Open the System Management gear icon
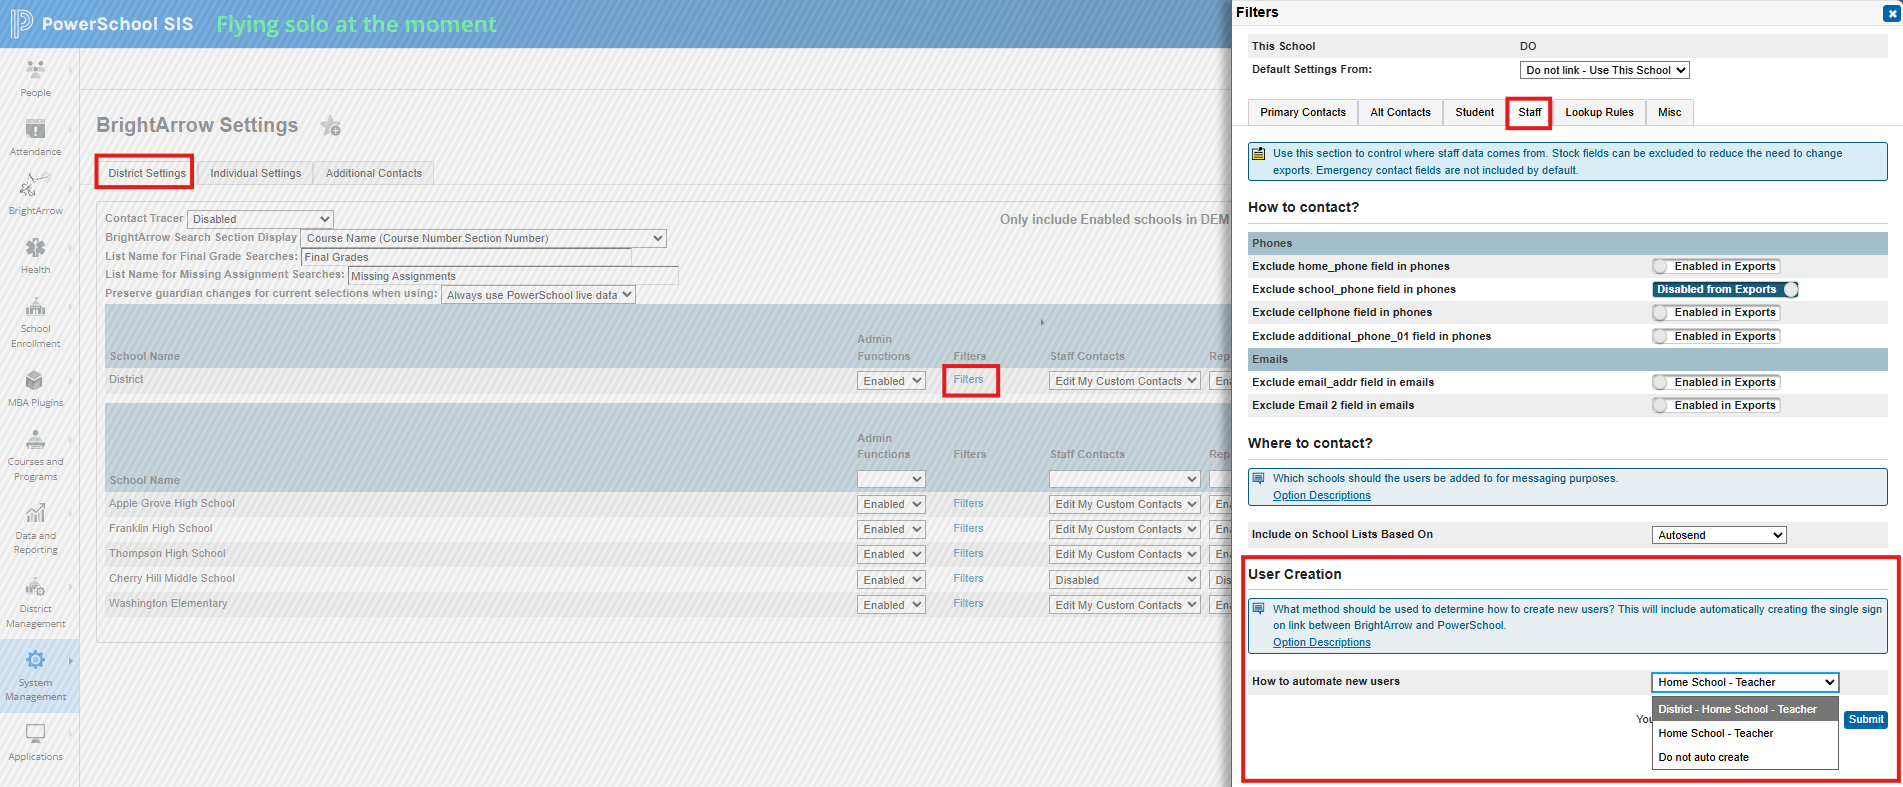Viewport: 1903px width, 787px height. tap(35, 660)
